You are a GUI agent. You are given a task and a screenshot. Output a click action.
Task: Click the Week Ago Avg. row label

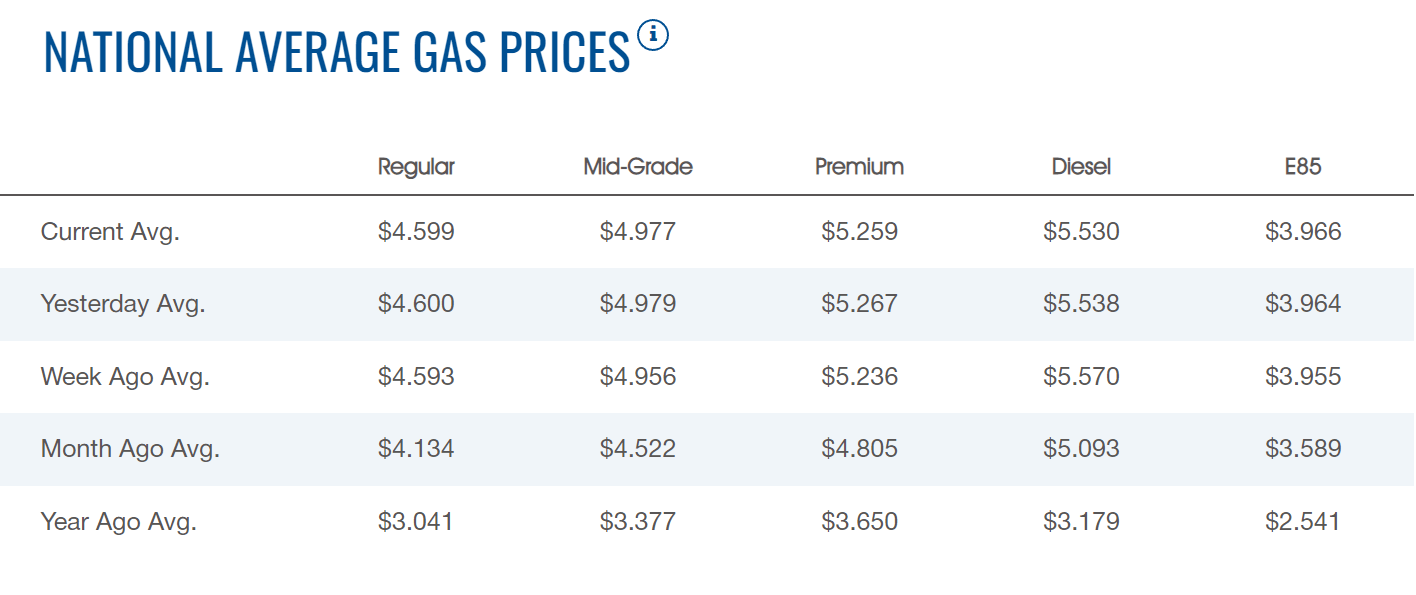(x=125, y=377)
